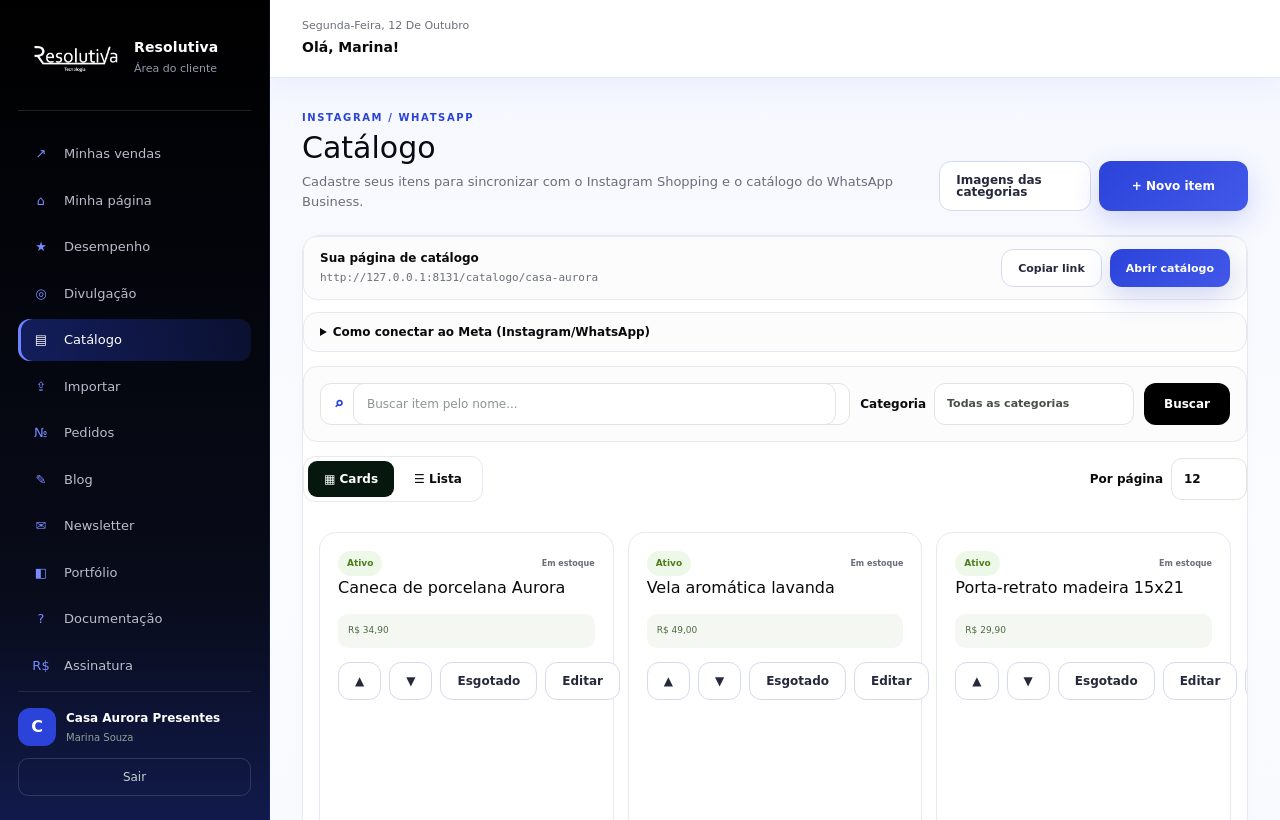Open Portfólio menu item

(134, 572)
